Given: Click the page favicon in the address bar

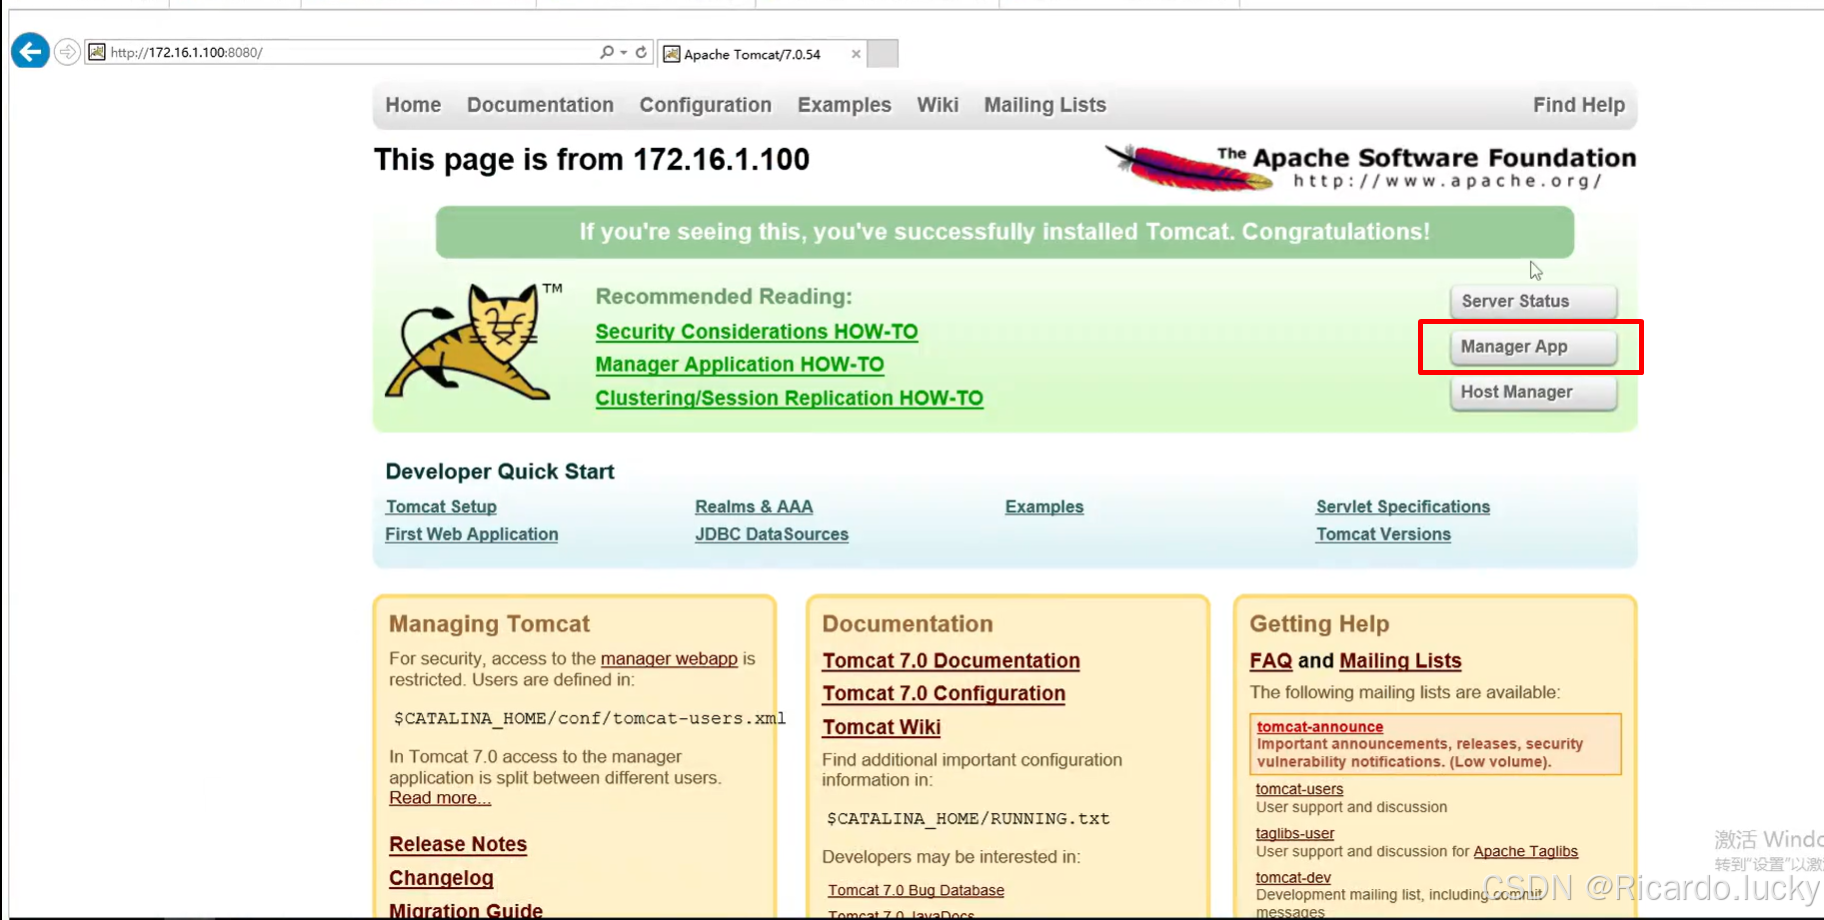Looking at the screenshot, I should pyautogui.click(x=97, y=52).
